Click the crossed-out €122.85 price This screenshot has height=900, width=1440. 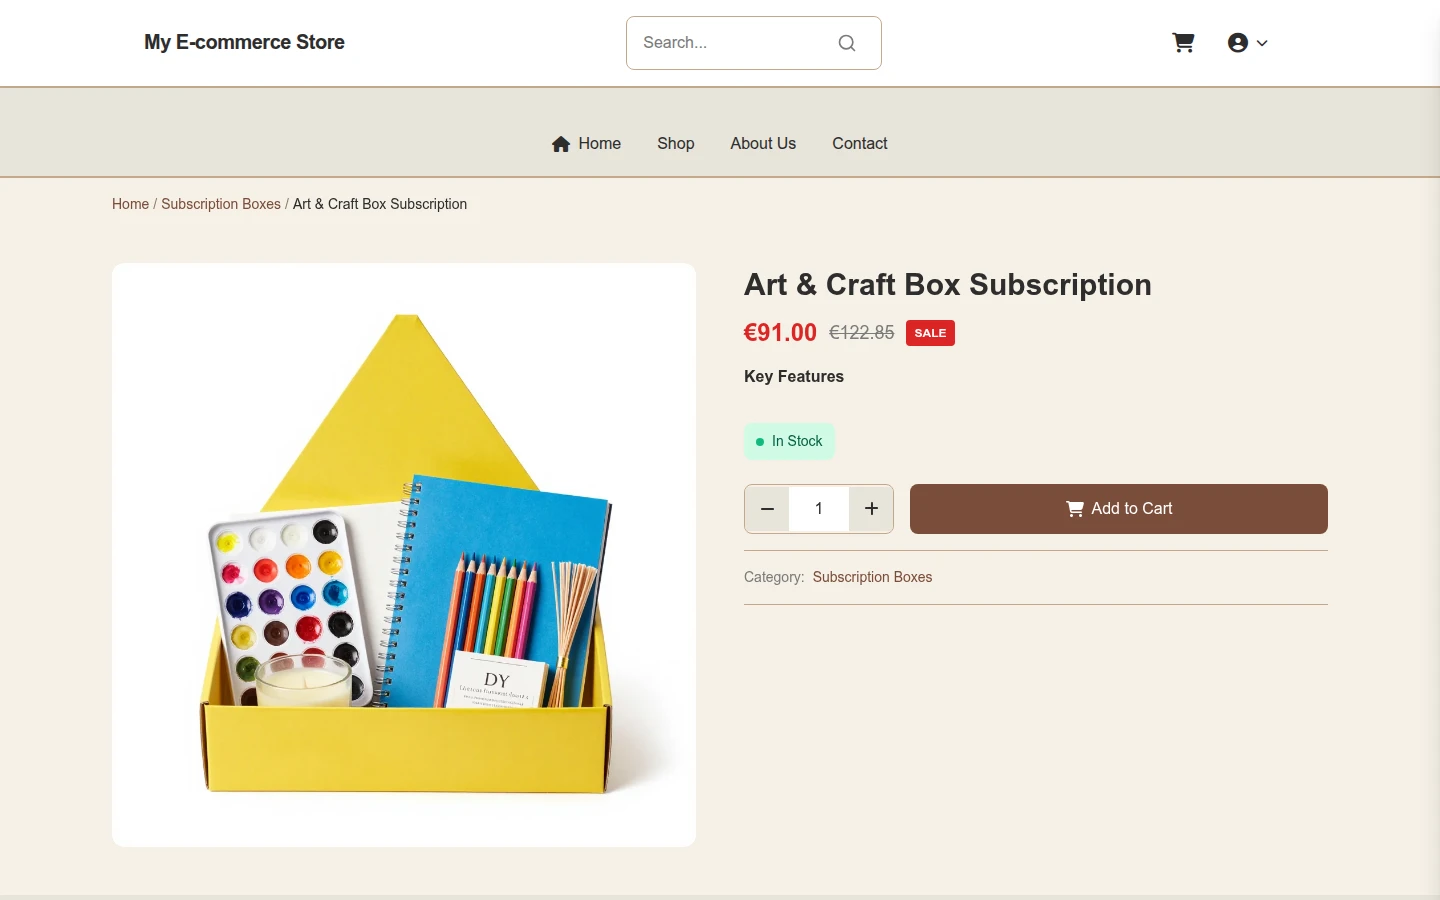point(862,333)
